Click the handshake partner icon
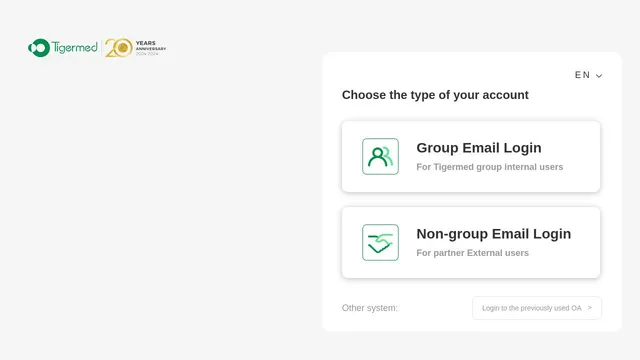The image size is (640, 360). [x=380, y=242]
